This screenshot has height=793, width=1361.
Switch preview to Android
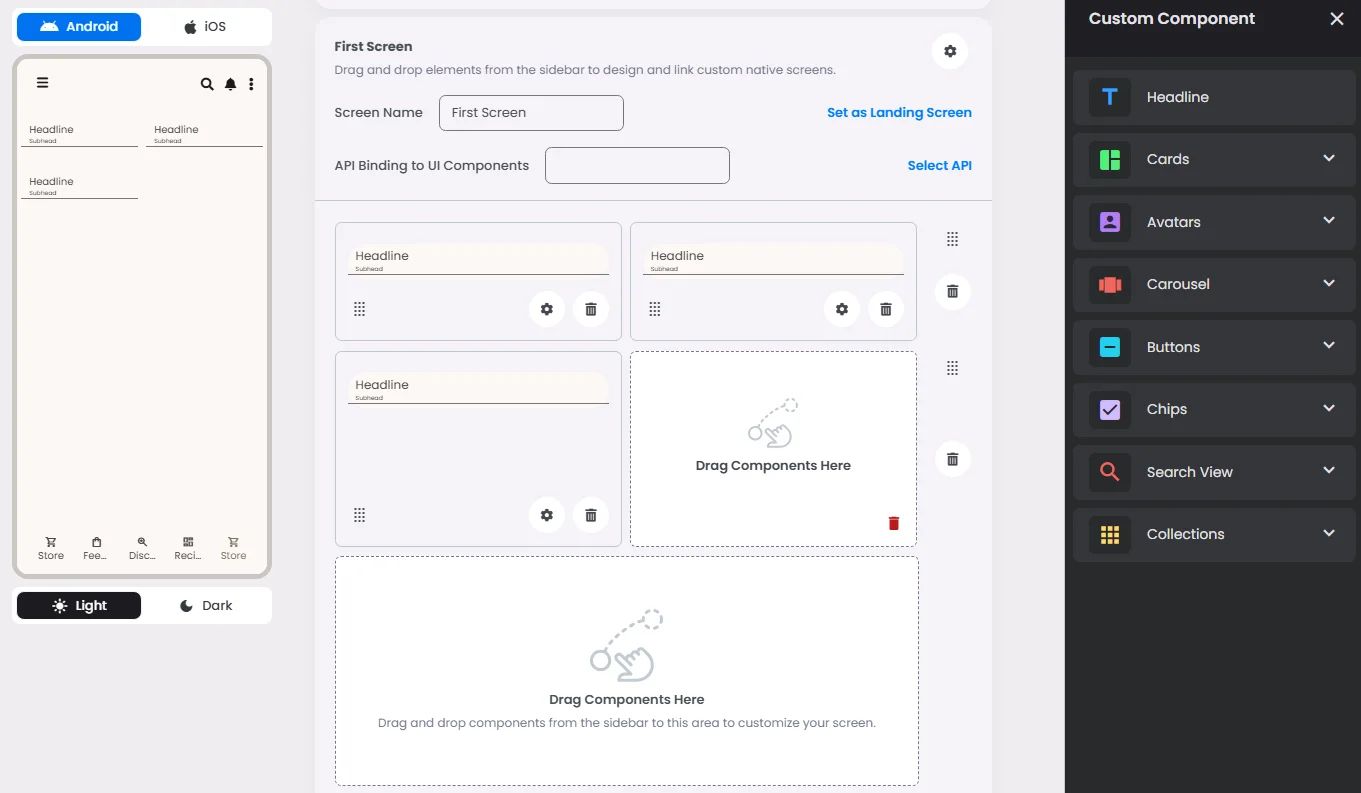pyautogui.click(x=79, y=27)
